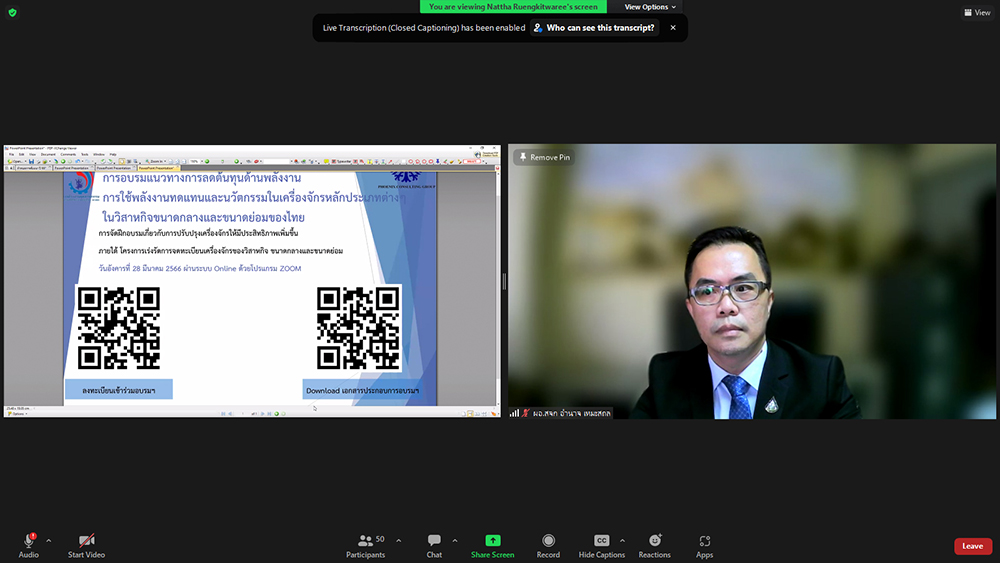The width and height of the screenshot is (1000, 563).
Task: Expand caption options arrow beside Hide Captions
Action: (x=622, y=541)
